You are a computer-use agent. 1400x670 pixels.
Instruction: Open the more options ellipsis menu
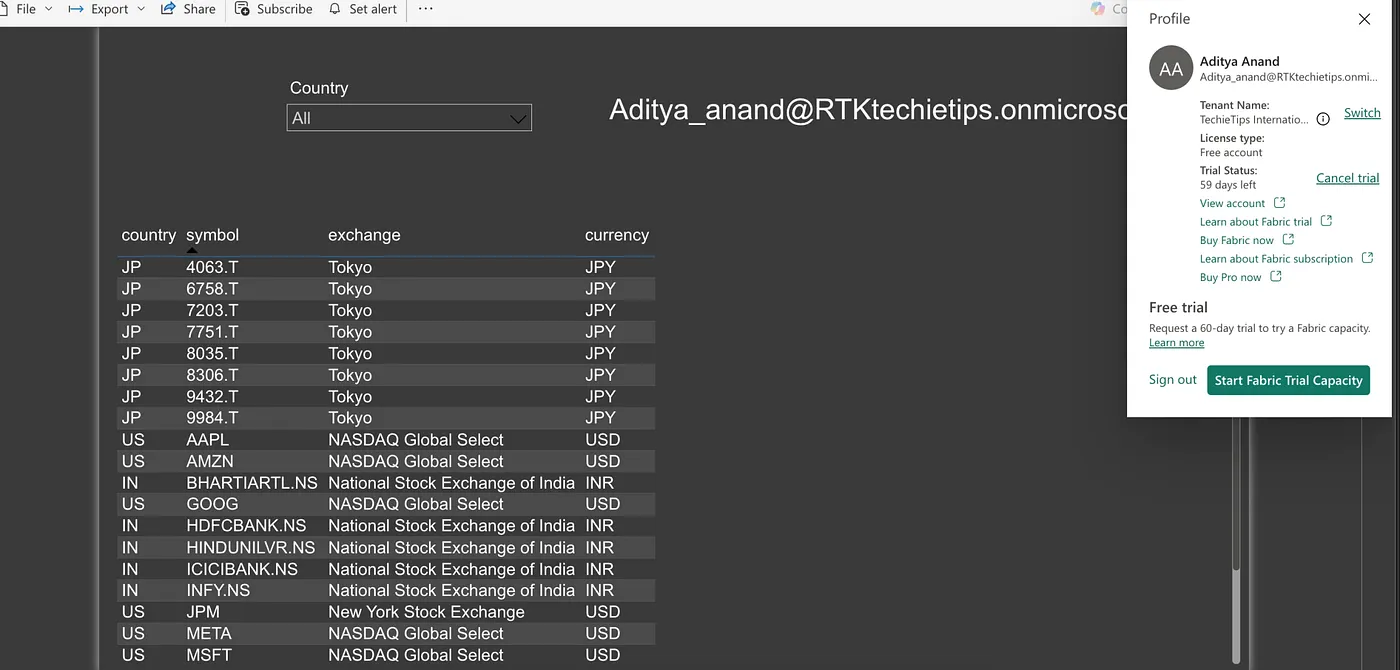click(426, 8)
